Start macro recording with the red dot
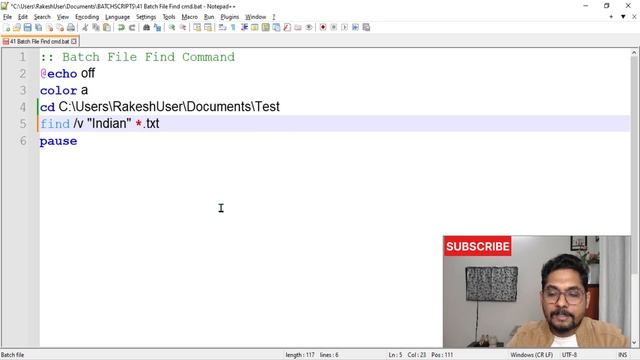 pyautogui.click(x=323, y=27)
